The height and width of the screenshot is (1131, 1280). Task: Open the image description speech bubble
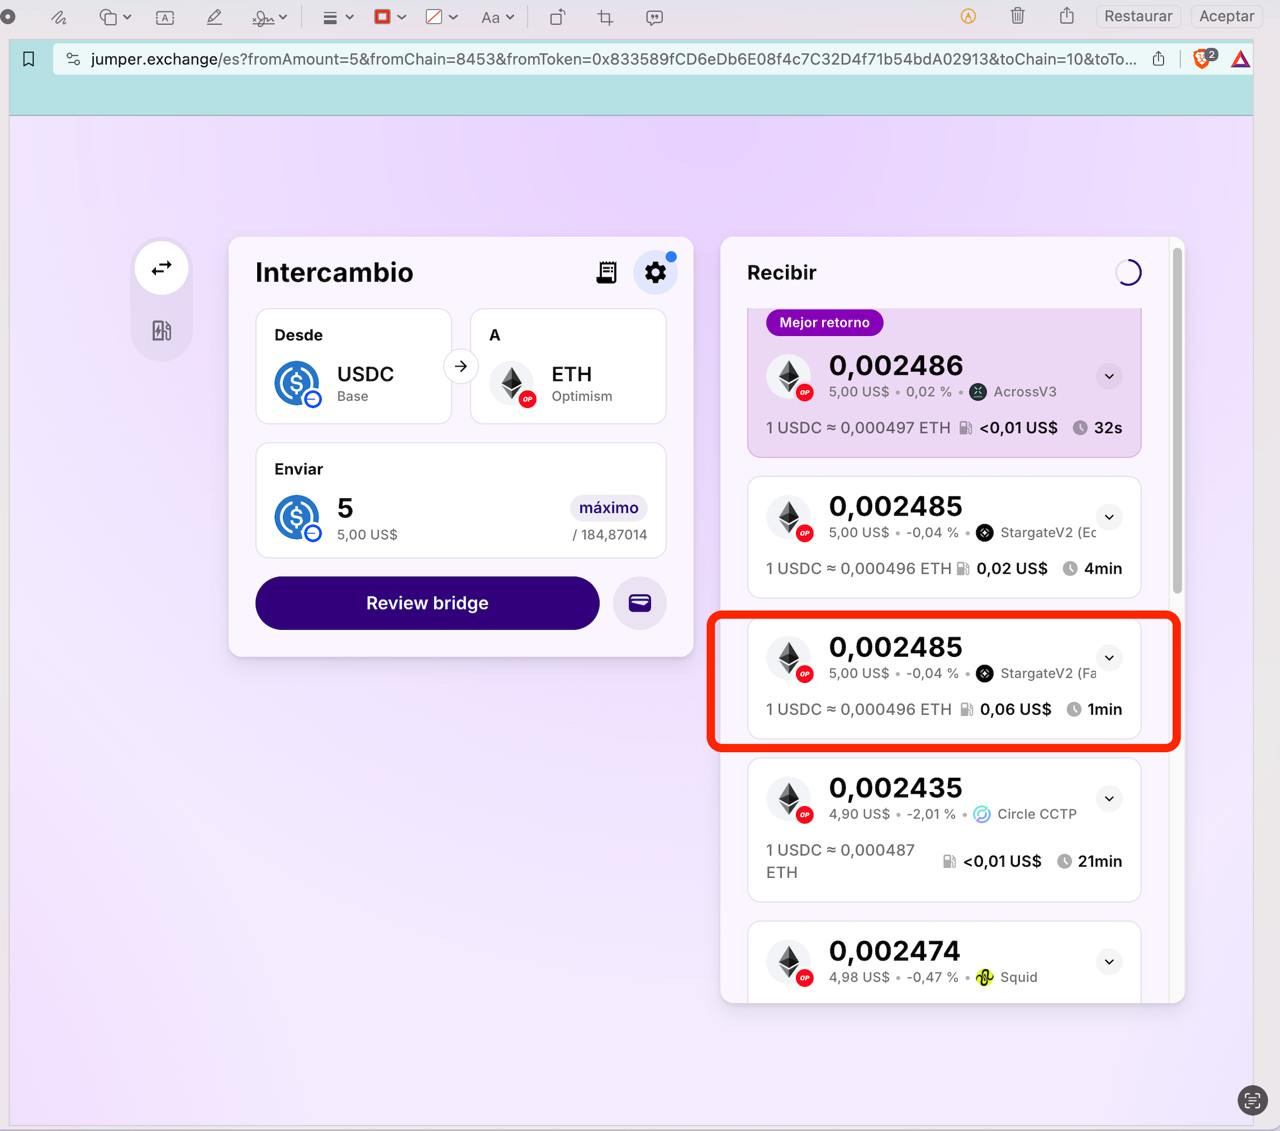click(654, 17)
